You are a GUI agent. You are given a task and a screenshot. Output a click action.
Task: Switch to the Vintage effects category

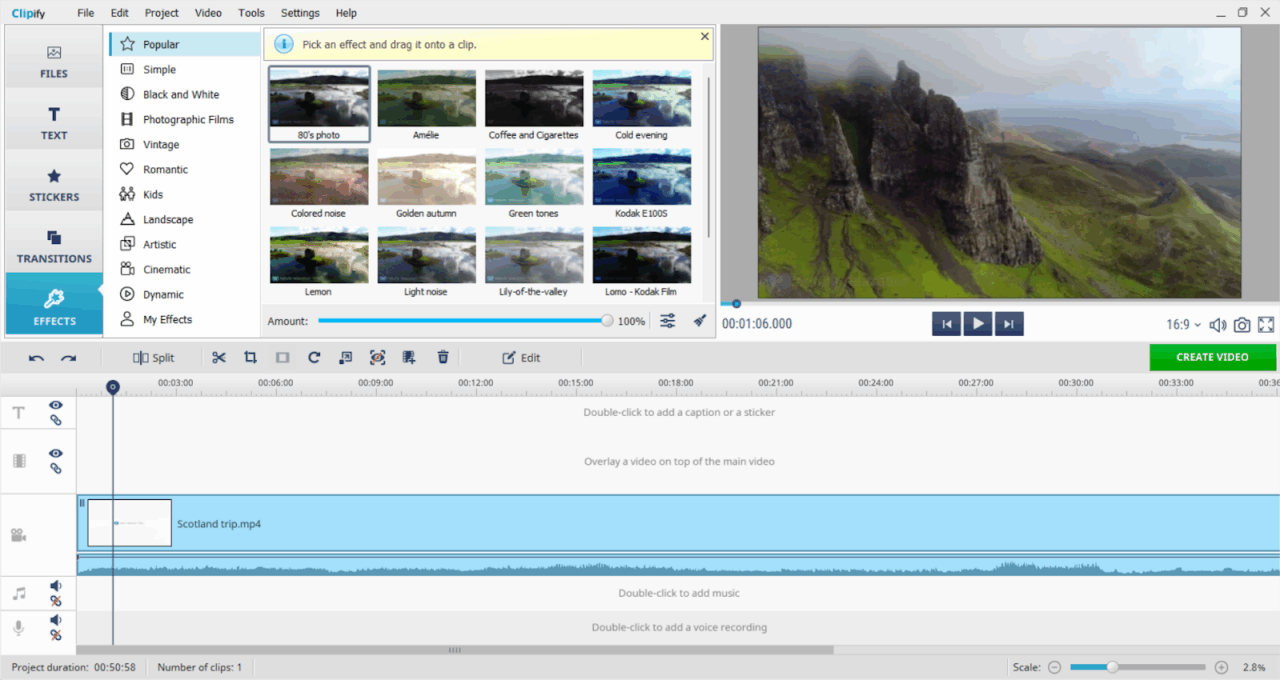[162, 143]
